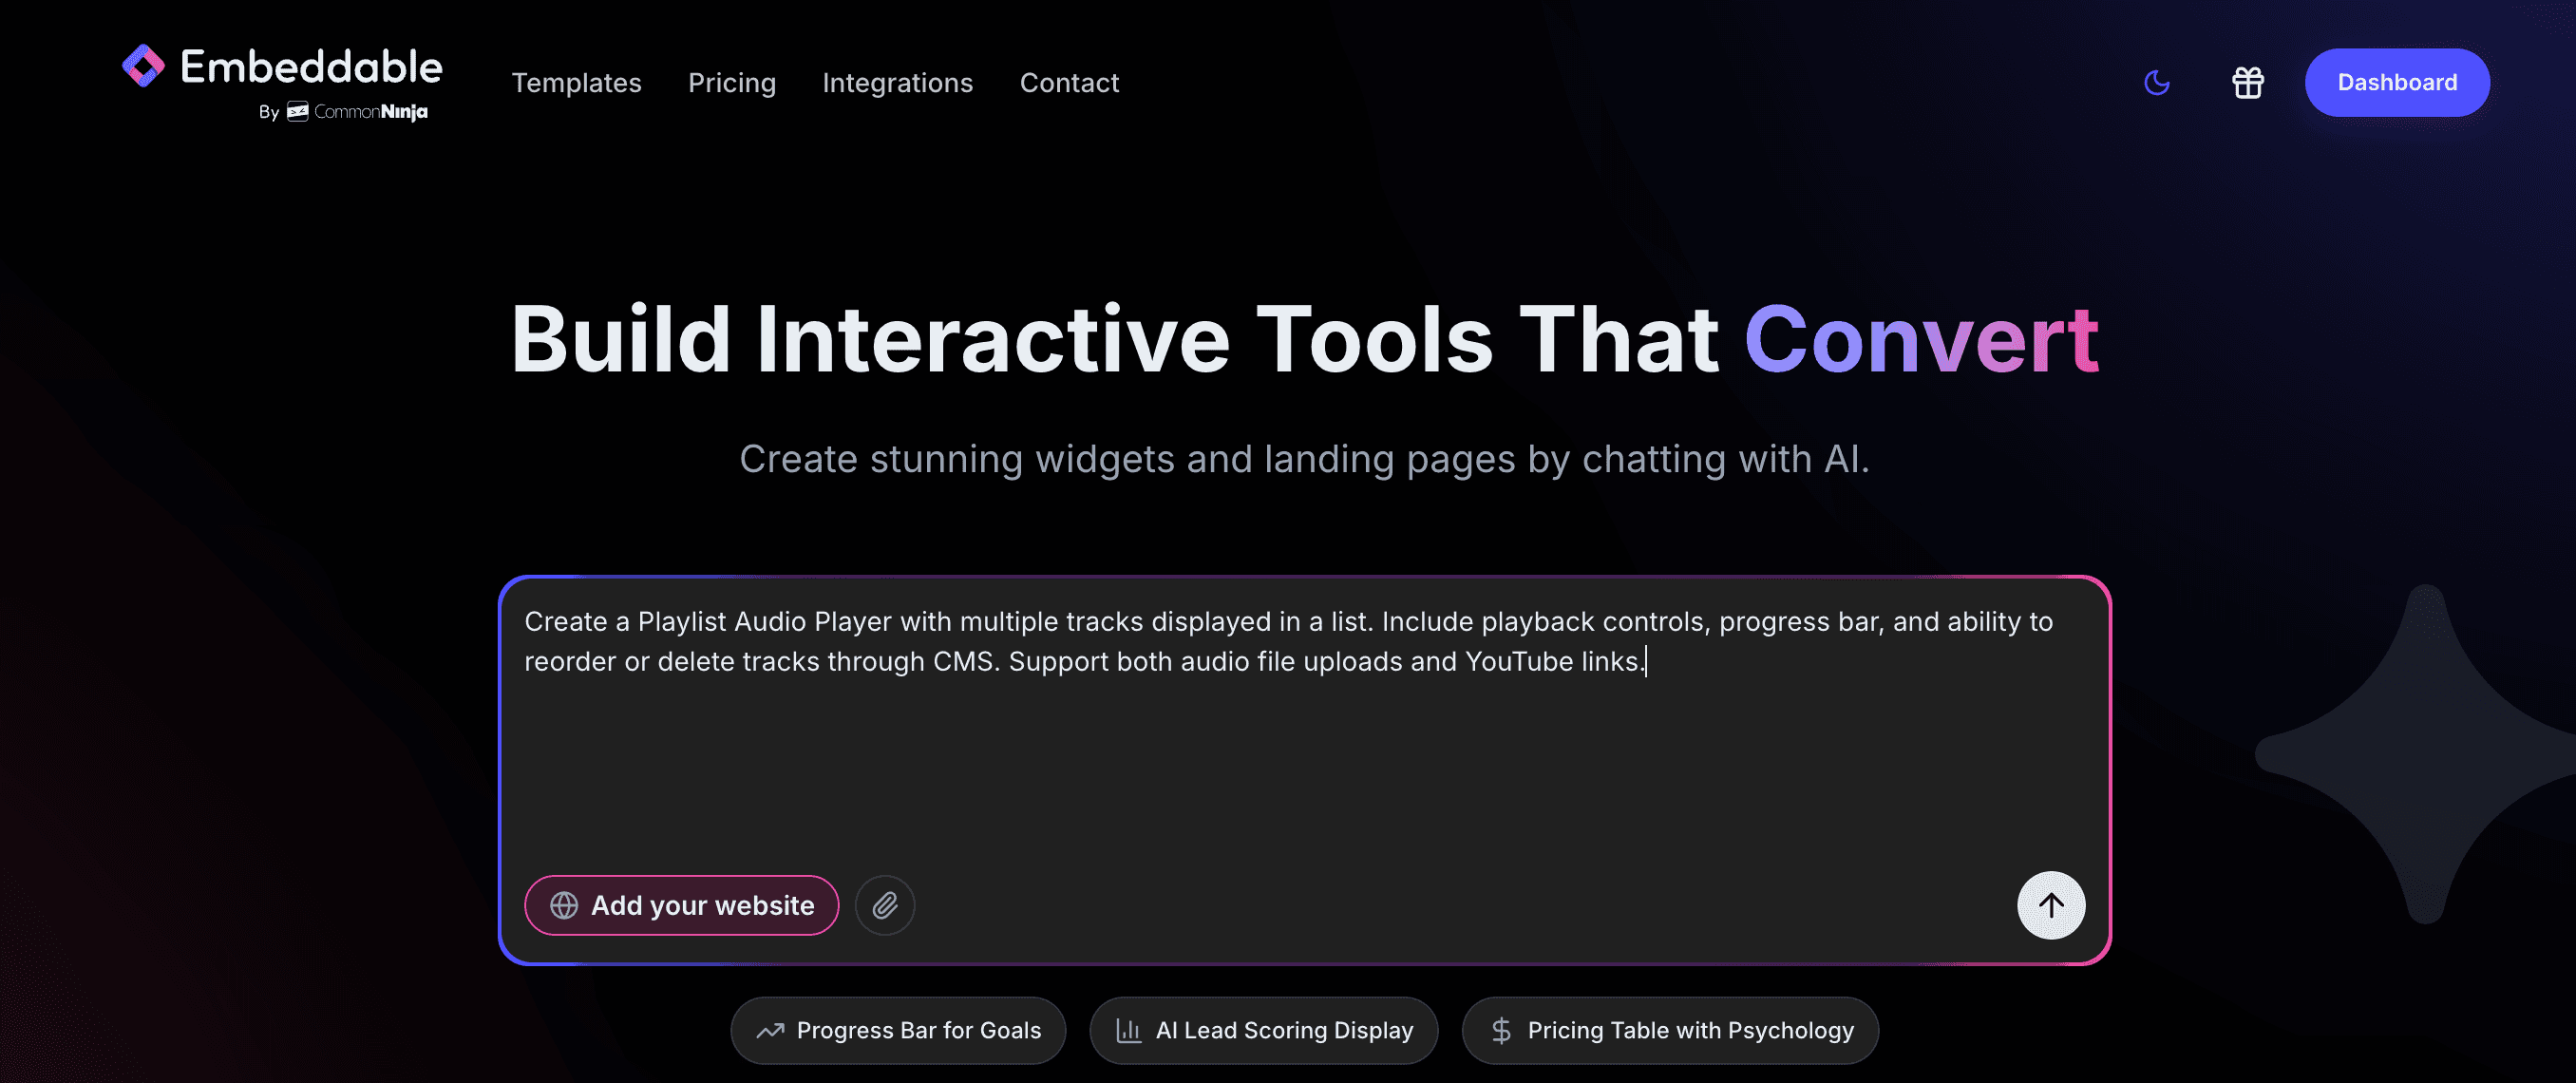
Task: Choose the AI Lead Scoring Display suggestion
Action: tap(1283, 1030)
